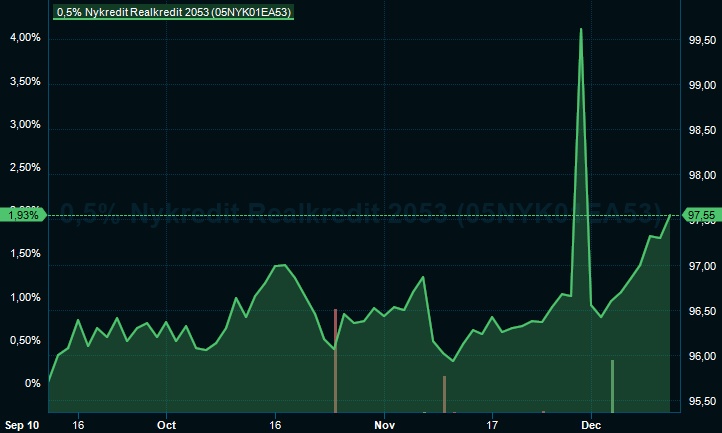The height and width of the screenshot is (433, 722).
Task: Click the green 97,55 price tag
Action: click(700, 215)
